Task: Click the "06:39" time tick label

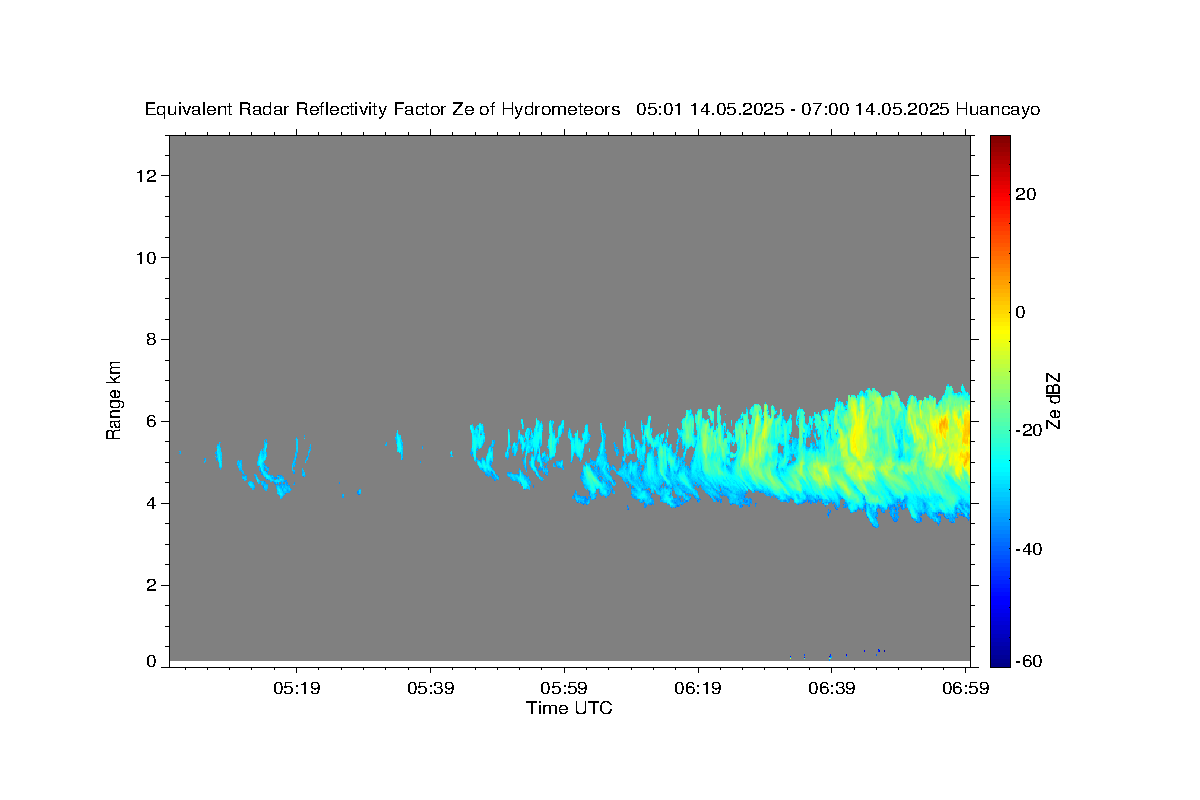Action: [831, 689]
